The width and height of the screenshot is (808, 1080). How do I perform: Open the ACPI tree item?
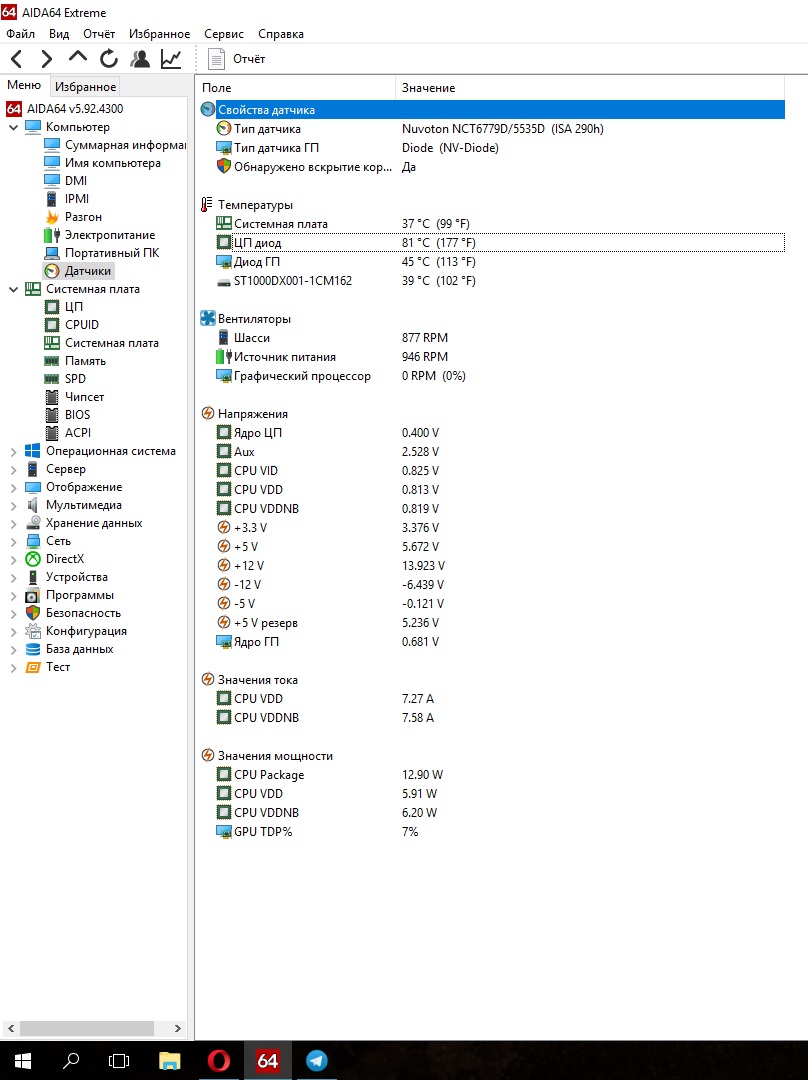pyautogui.click(x=68, y=433)
